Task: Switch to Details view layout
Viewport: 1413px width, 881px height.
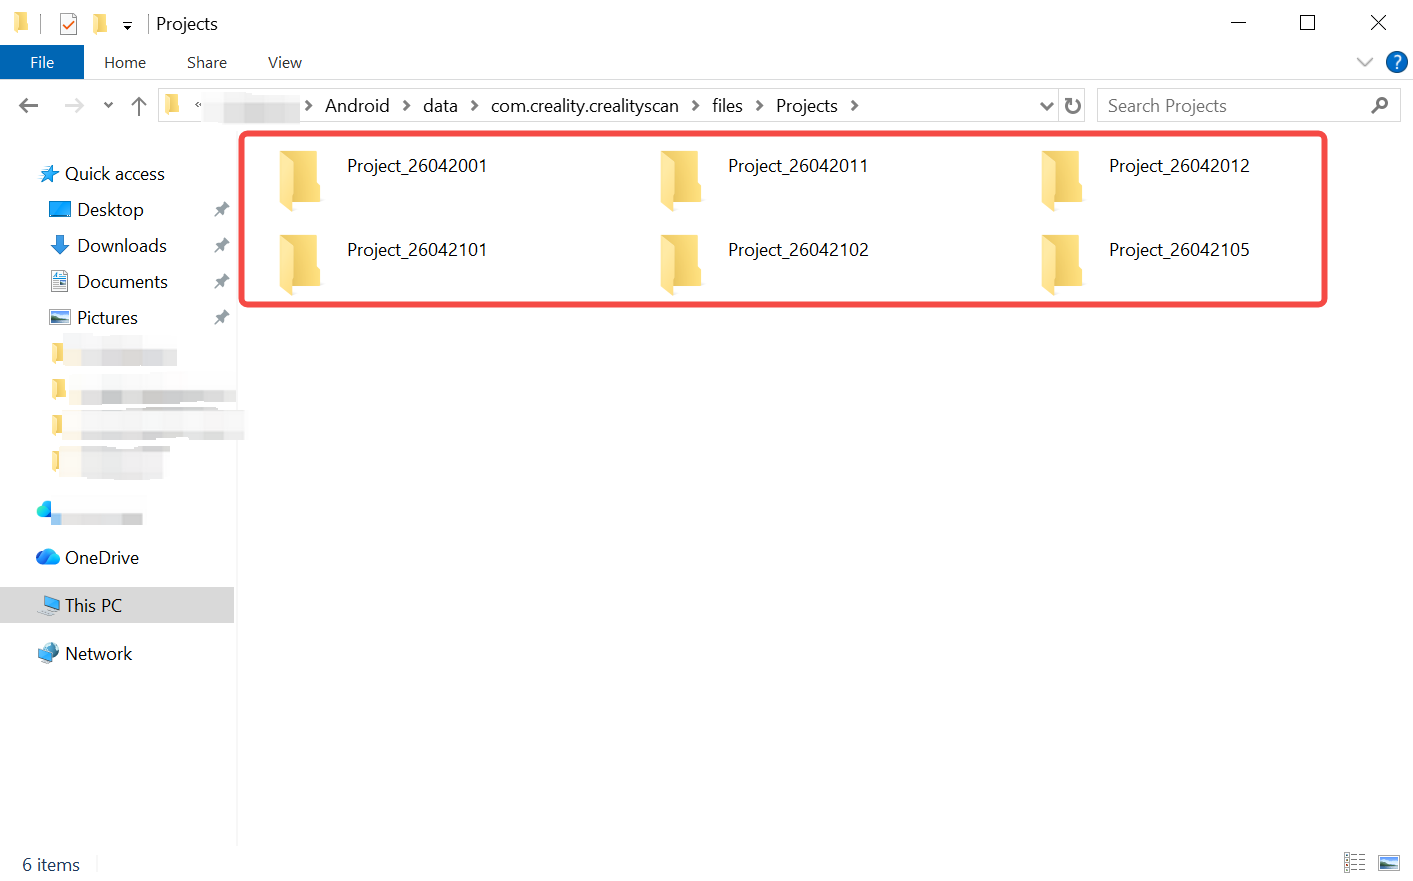Action: pyautogui.click(x=1355, y=863)
